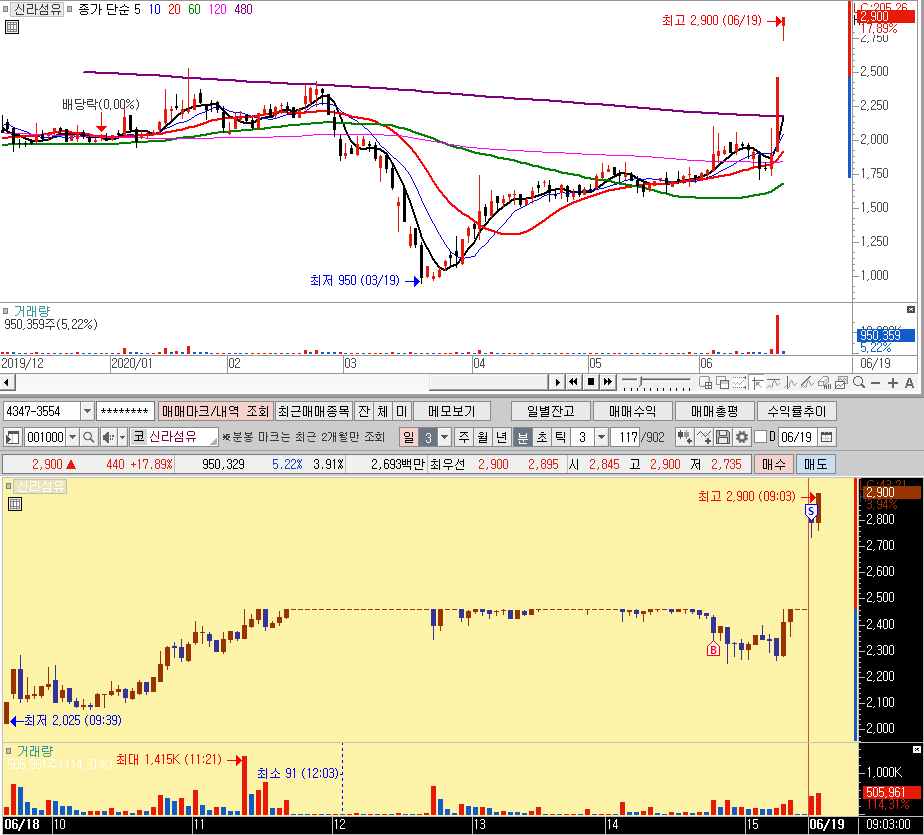Click the candle count field showing 117
This screenshot has width=924, height=835.
coord(627,437)
